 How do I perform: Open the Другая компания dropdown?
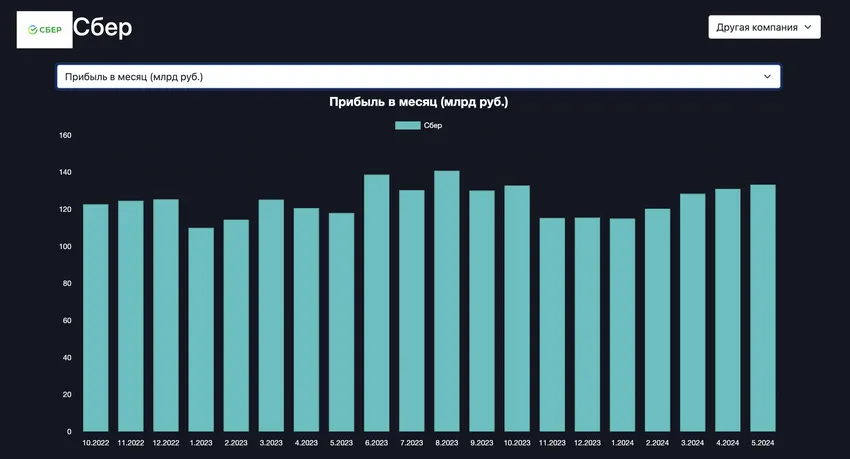(x=764, y=27)
